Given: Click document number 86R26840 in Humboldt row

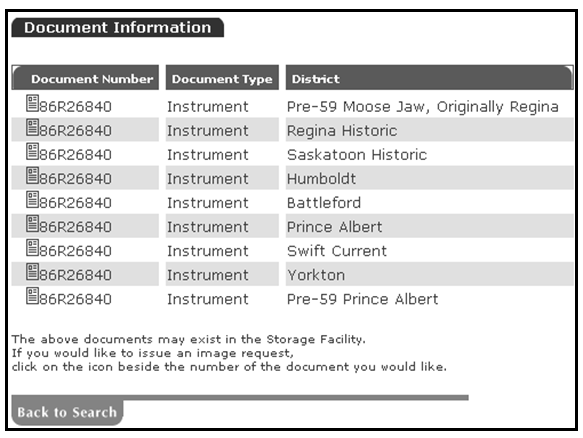Looking at the screenshot, I should point(75,179).
